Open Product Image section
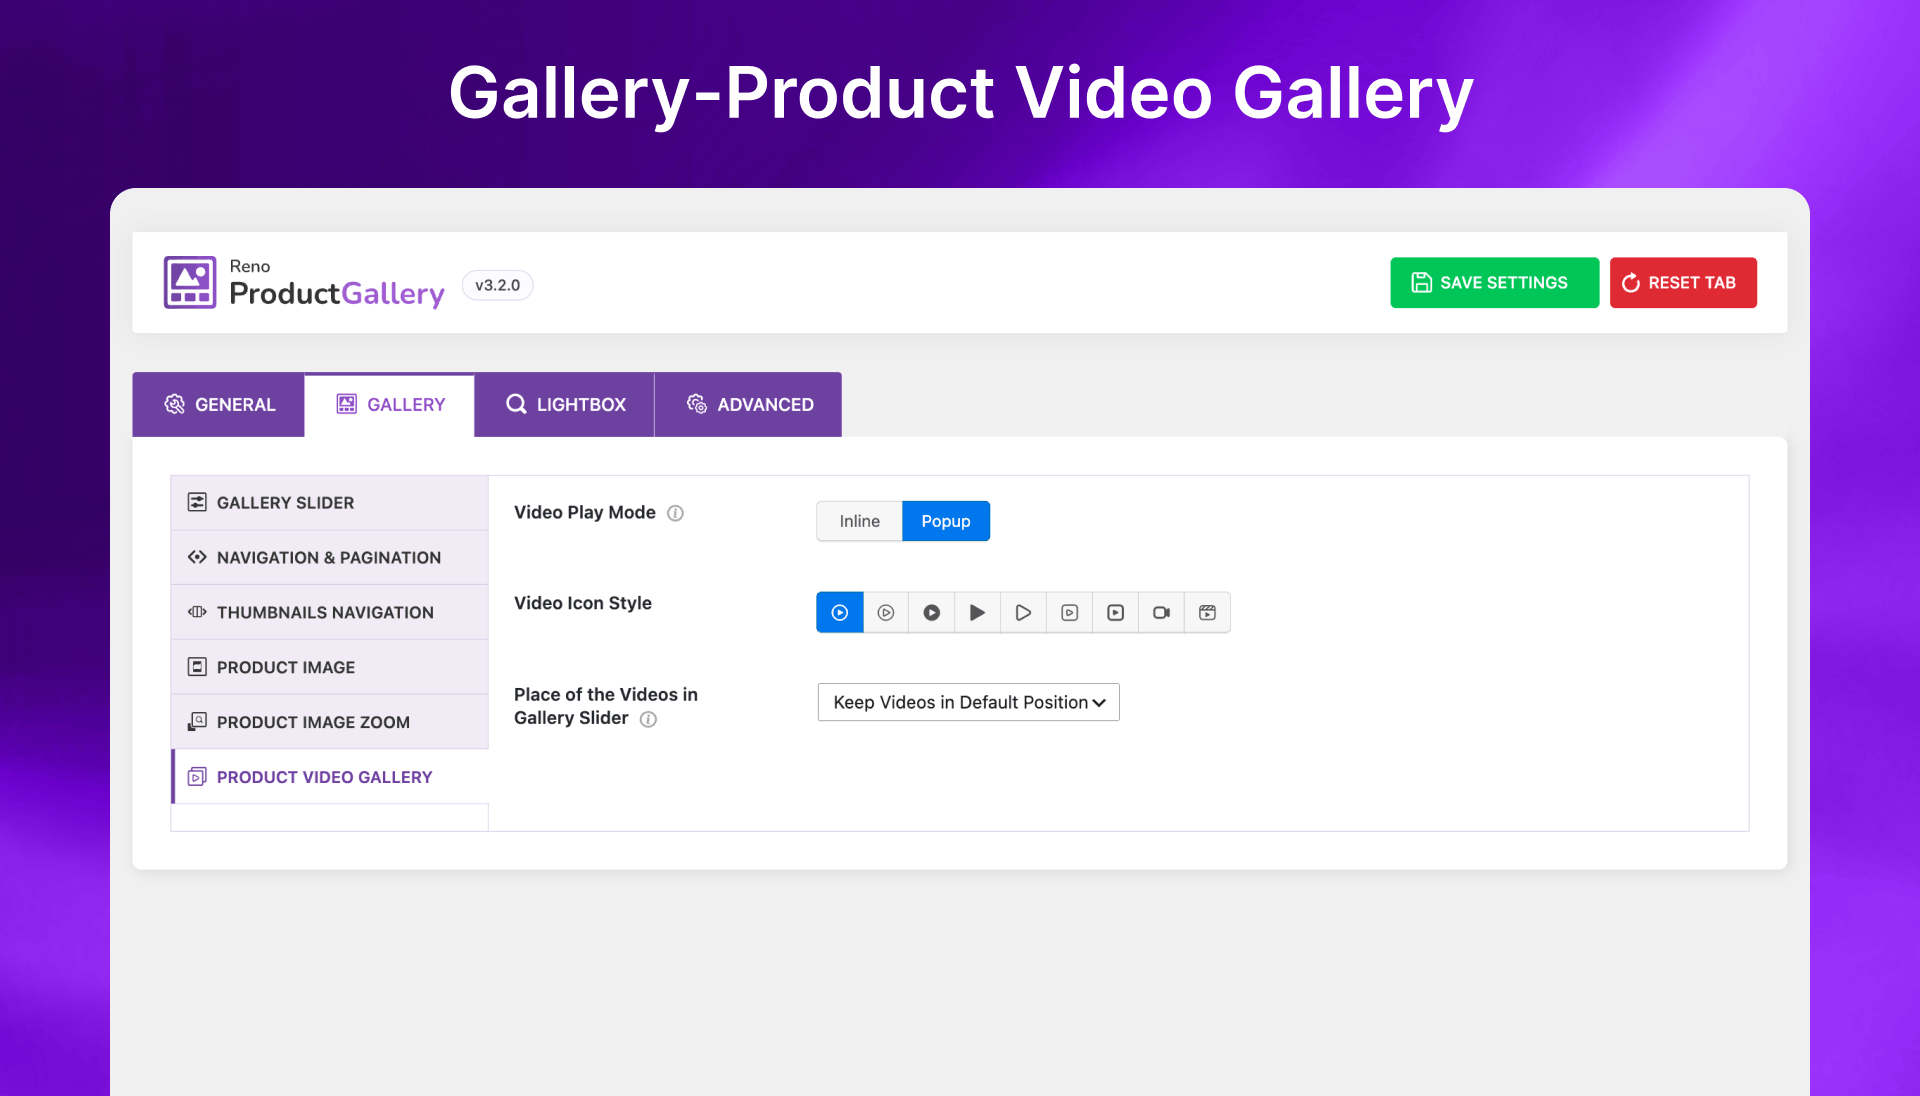Screen dimensions: 1920x1096 pos(330,667)
